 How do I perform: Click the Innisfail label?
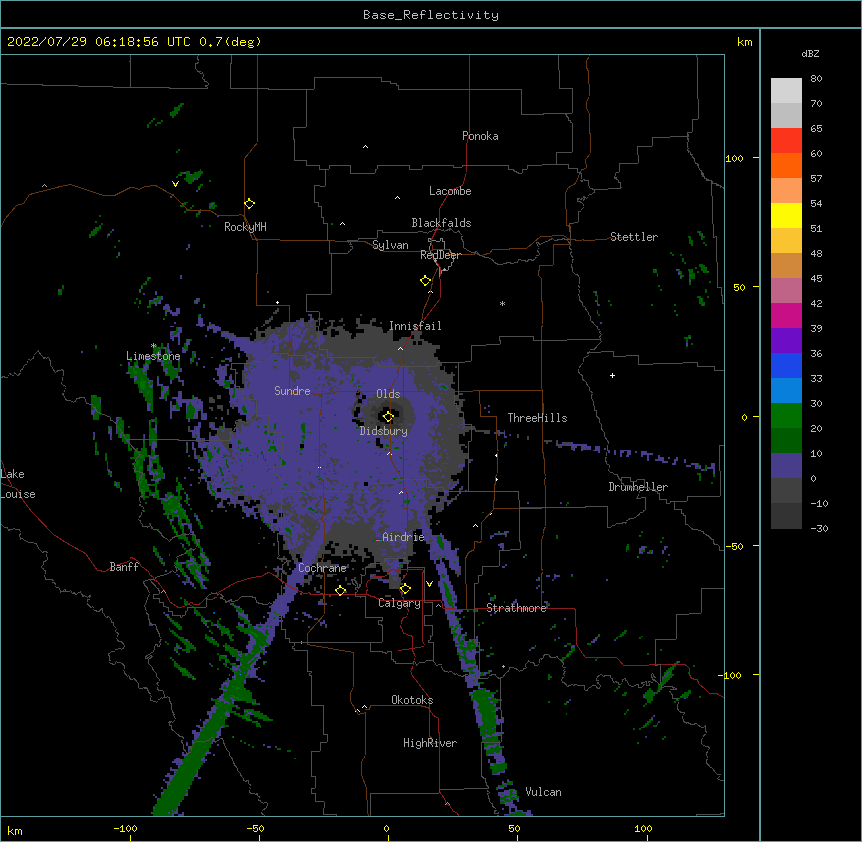415,326
